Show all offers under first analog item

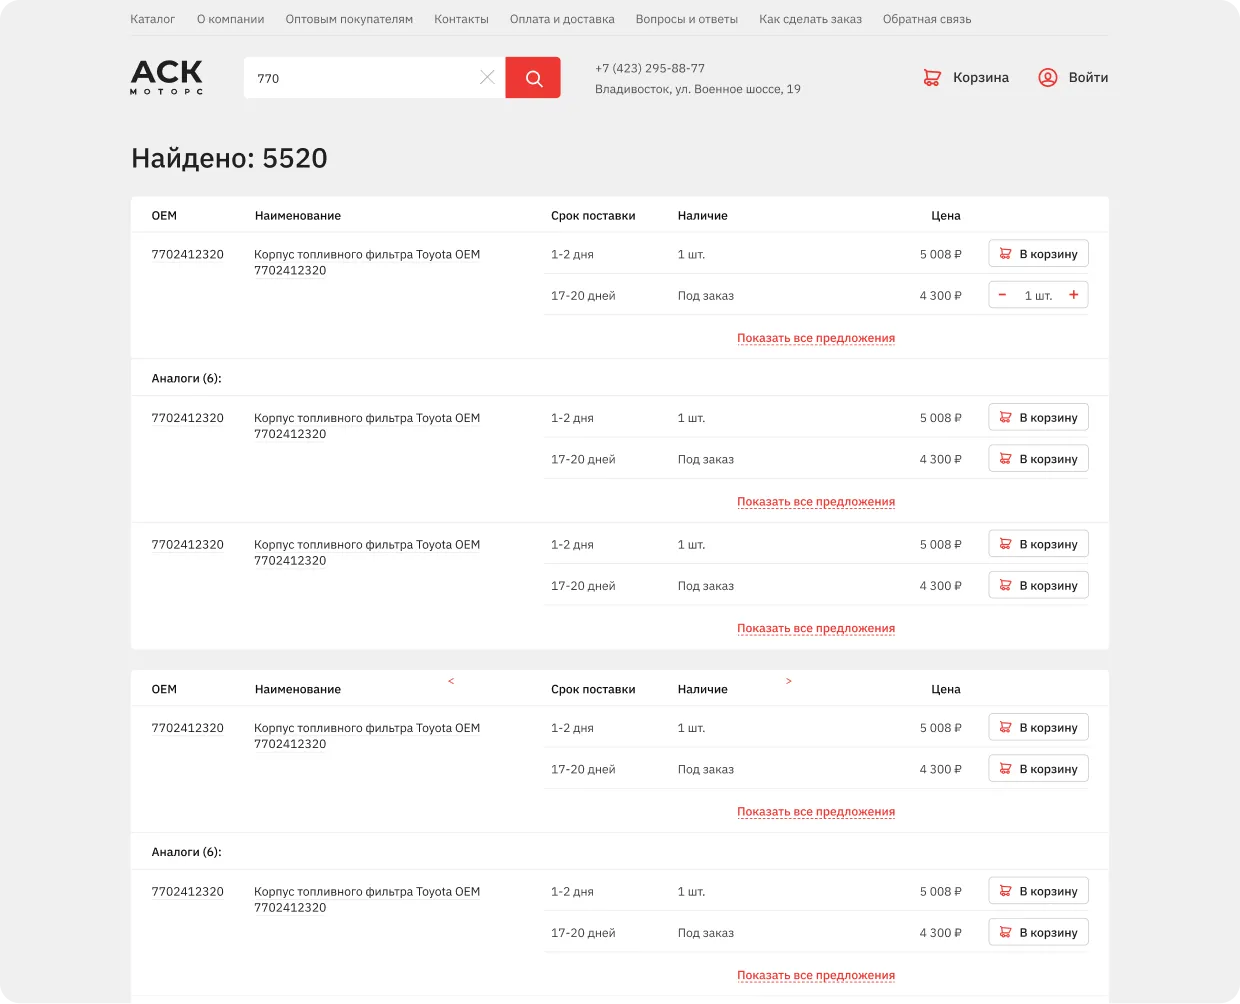pyautogui.click(x=815, y=502)
